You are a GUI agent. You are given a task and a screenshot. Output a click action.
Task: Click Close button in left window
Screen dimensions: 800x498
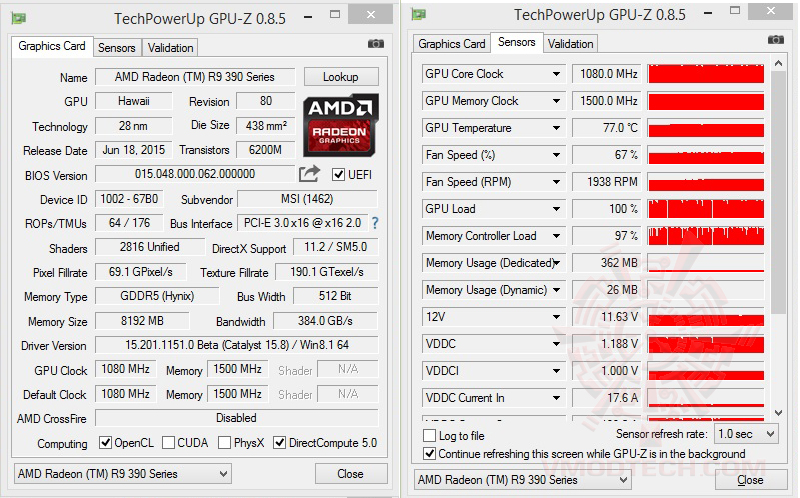[x=351, y=474]
